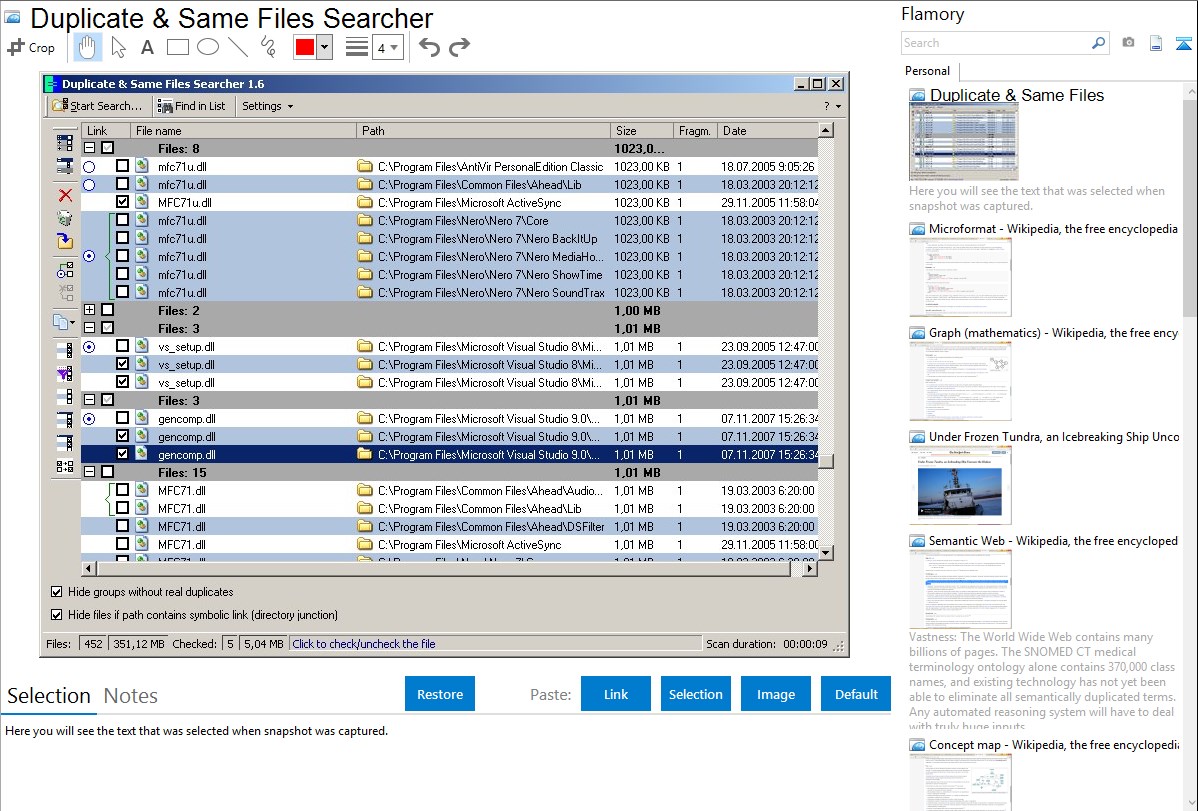The image size is (1198, 811).
Task: Select link radio for AntiVir PersonalEdition row
Action: pos(89,167)
